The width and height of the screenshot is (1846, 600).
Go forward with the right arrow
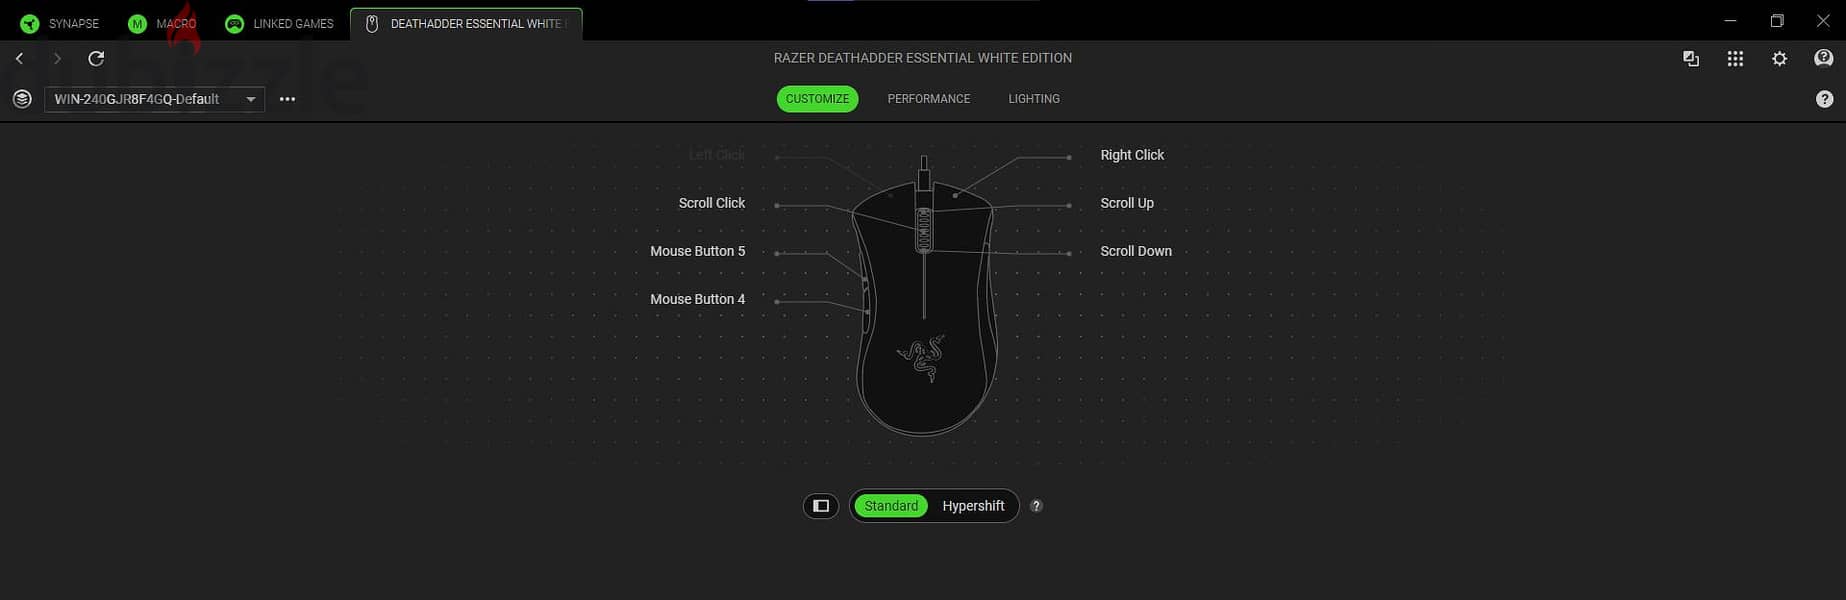(x=57, y=58)
